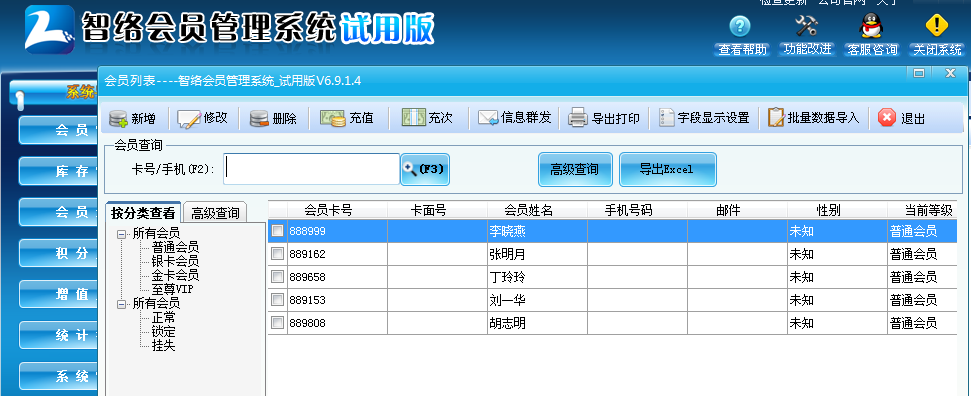Viewport: 971px width, 396px height.
Task: Switch to the 高级查询 tab
Action: point(215,213)
